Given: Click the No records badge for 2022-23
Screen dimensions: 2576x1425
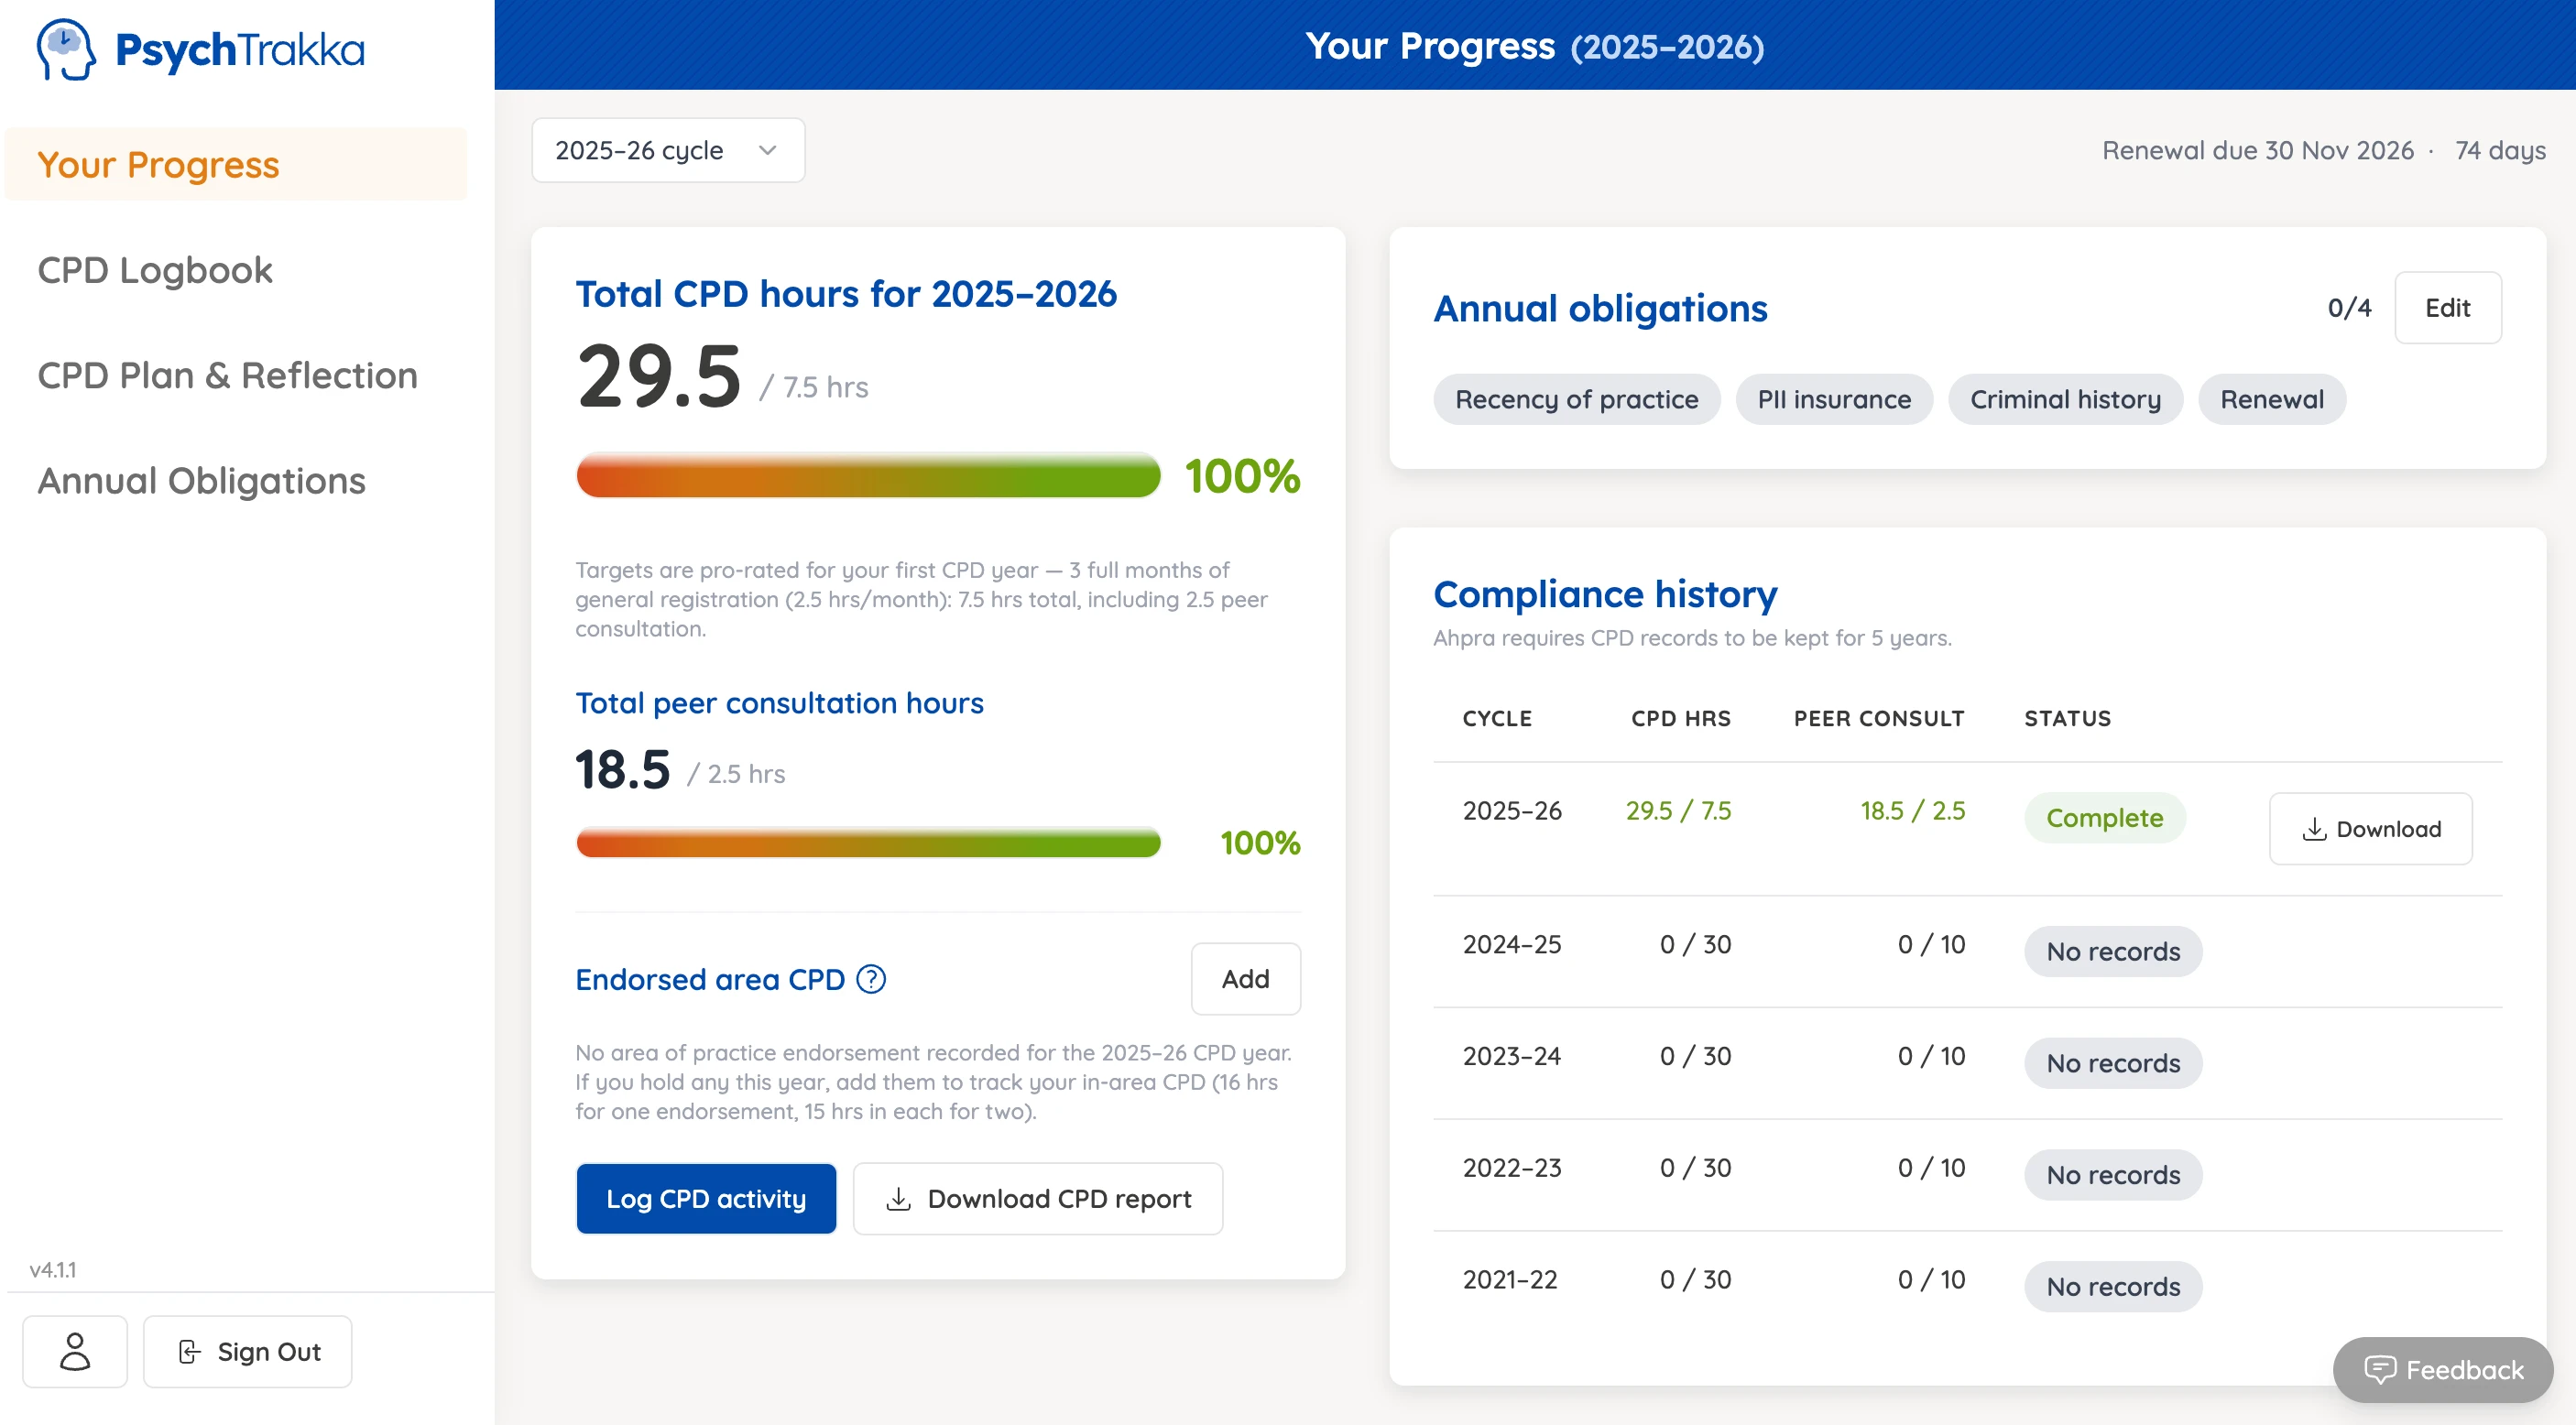Looking at the screenshot, I should 2113,1174.
